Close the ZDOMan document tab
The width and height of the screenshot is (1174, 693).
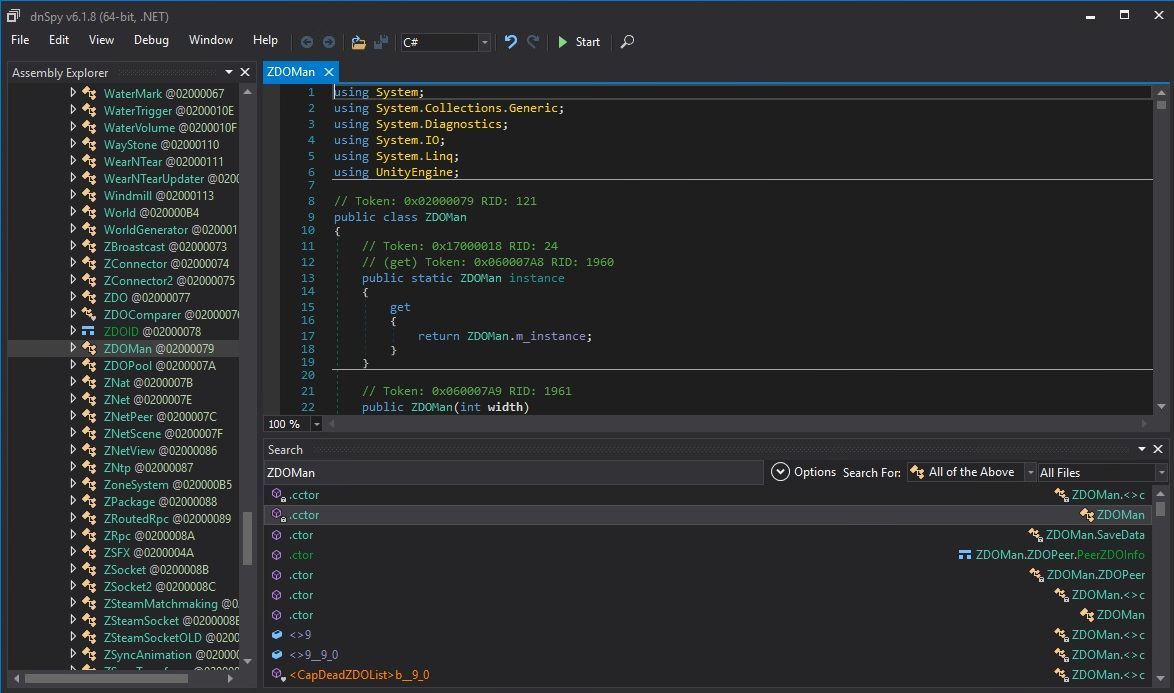[x=327, y=72]
